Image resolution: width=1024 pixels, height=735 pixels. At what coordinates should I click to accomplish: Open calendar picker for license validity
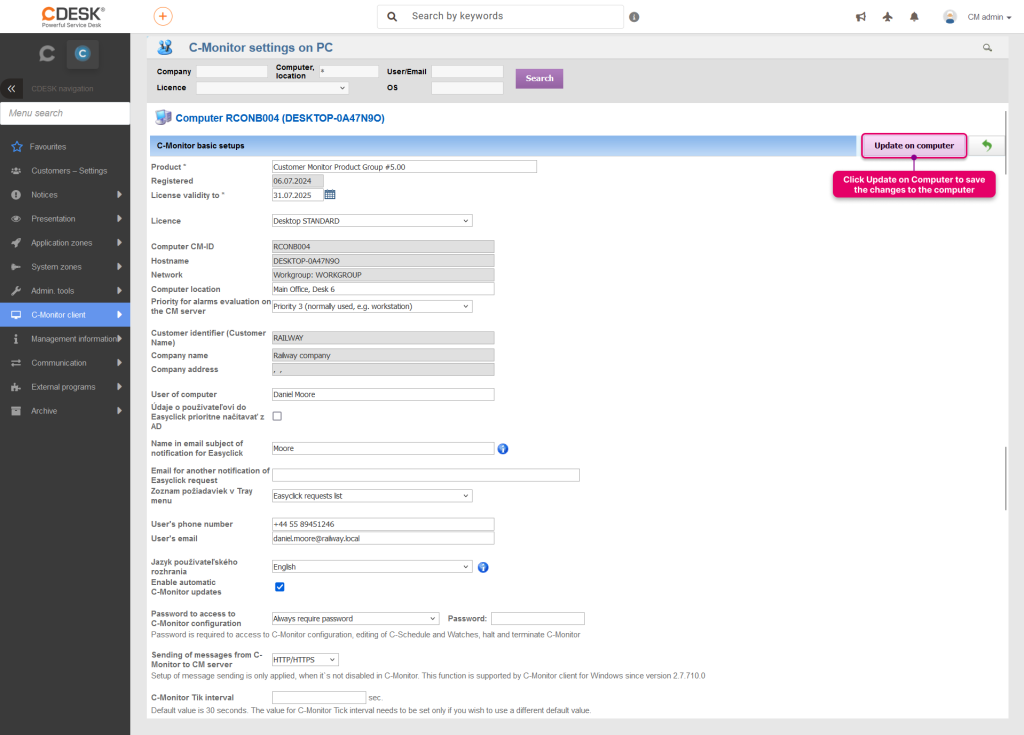[330, 195]
